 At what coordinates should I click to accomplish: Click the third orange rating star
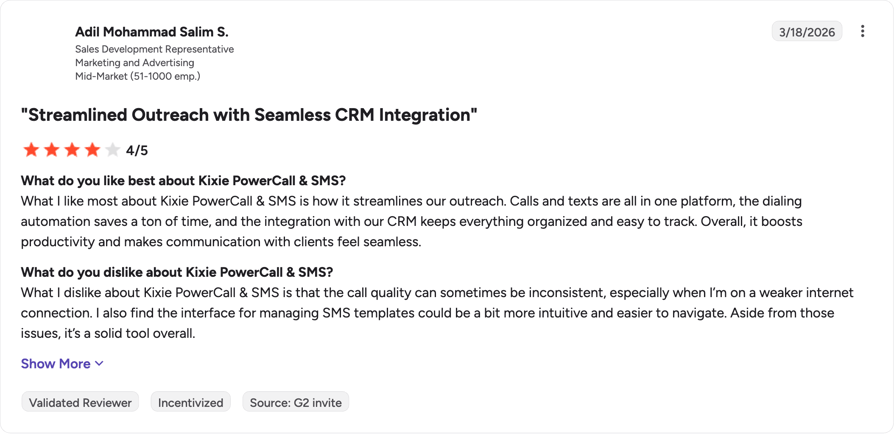tap(72, 150)
